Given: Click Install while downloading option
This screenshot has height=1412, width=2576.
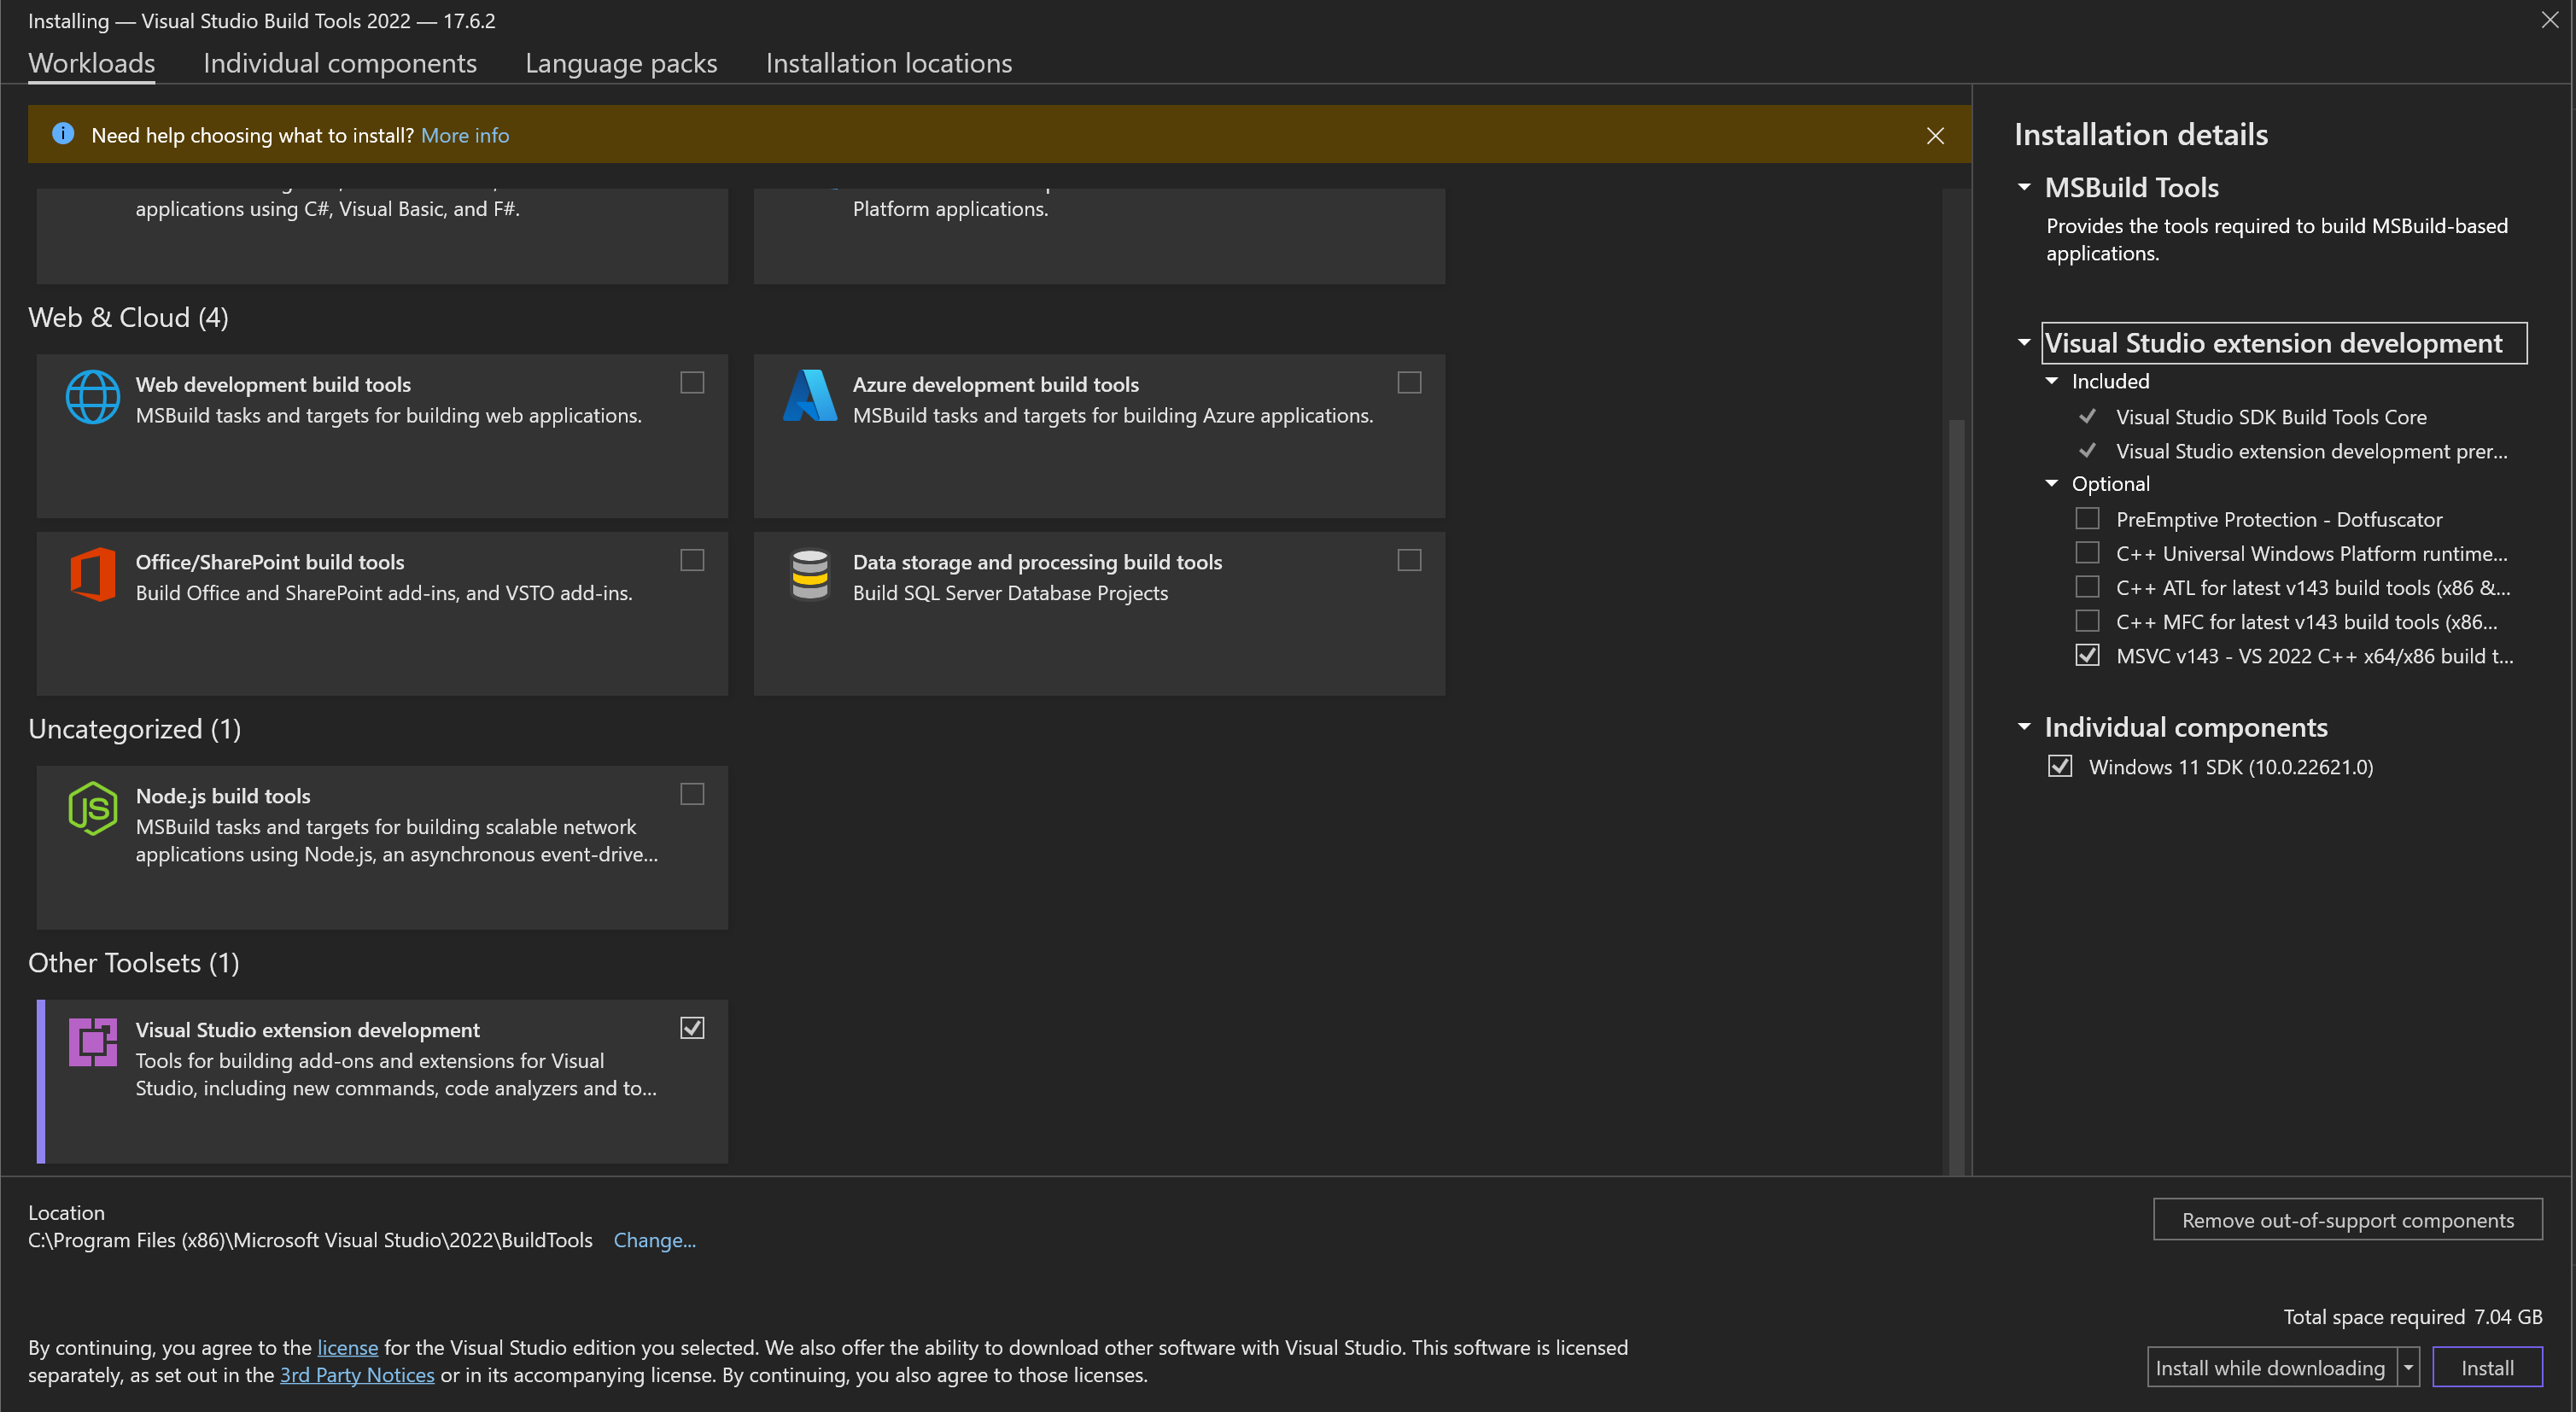Looking at the screenshot, I should (2271, 1367).
